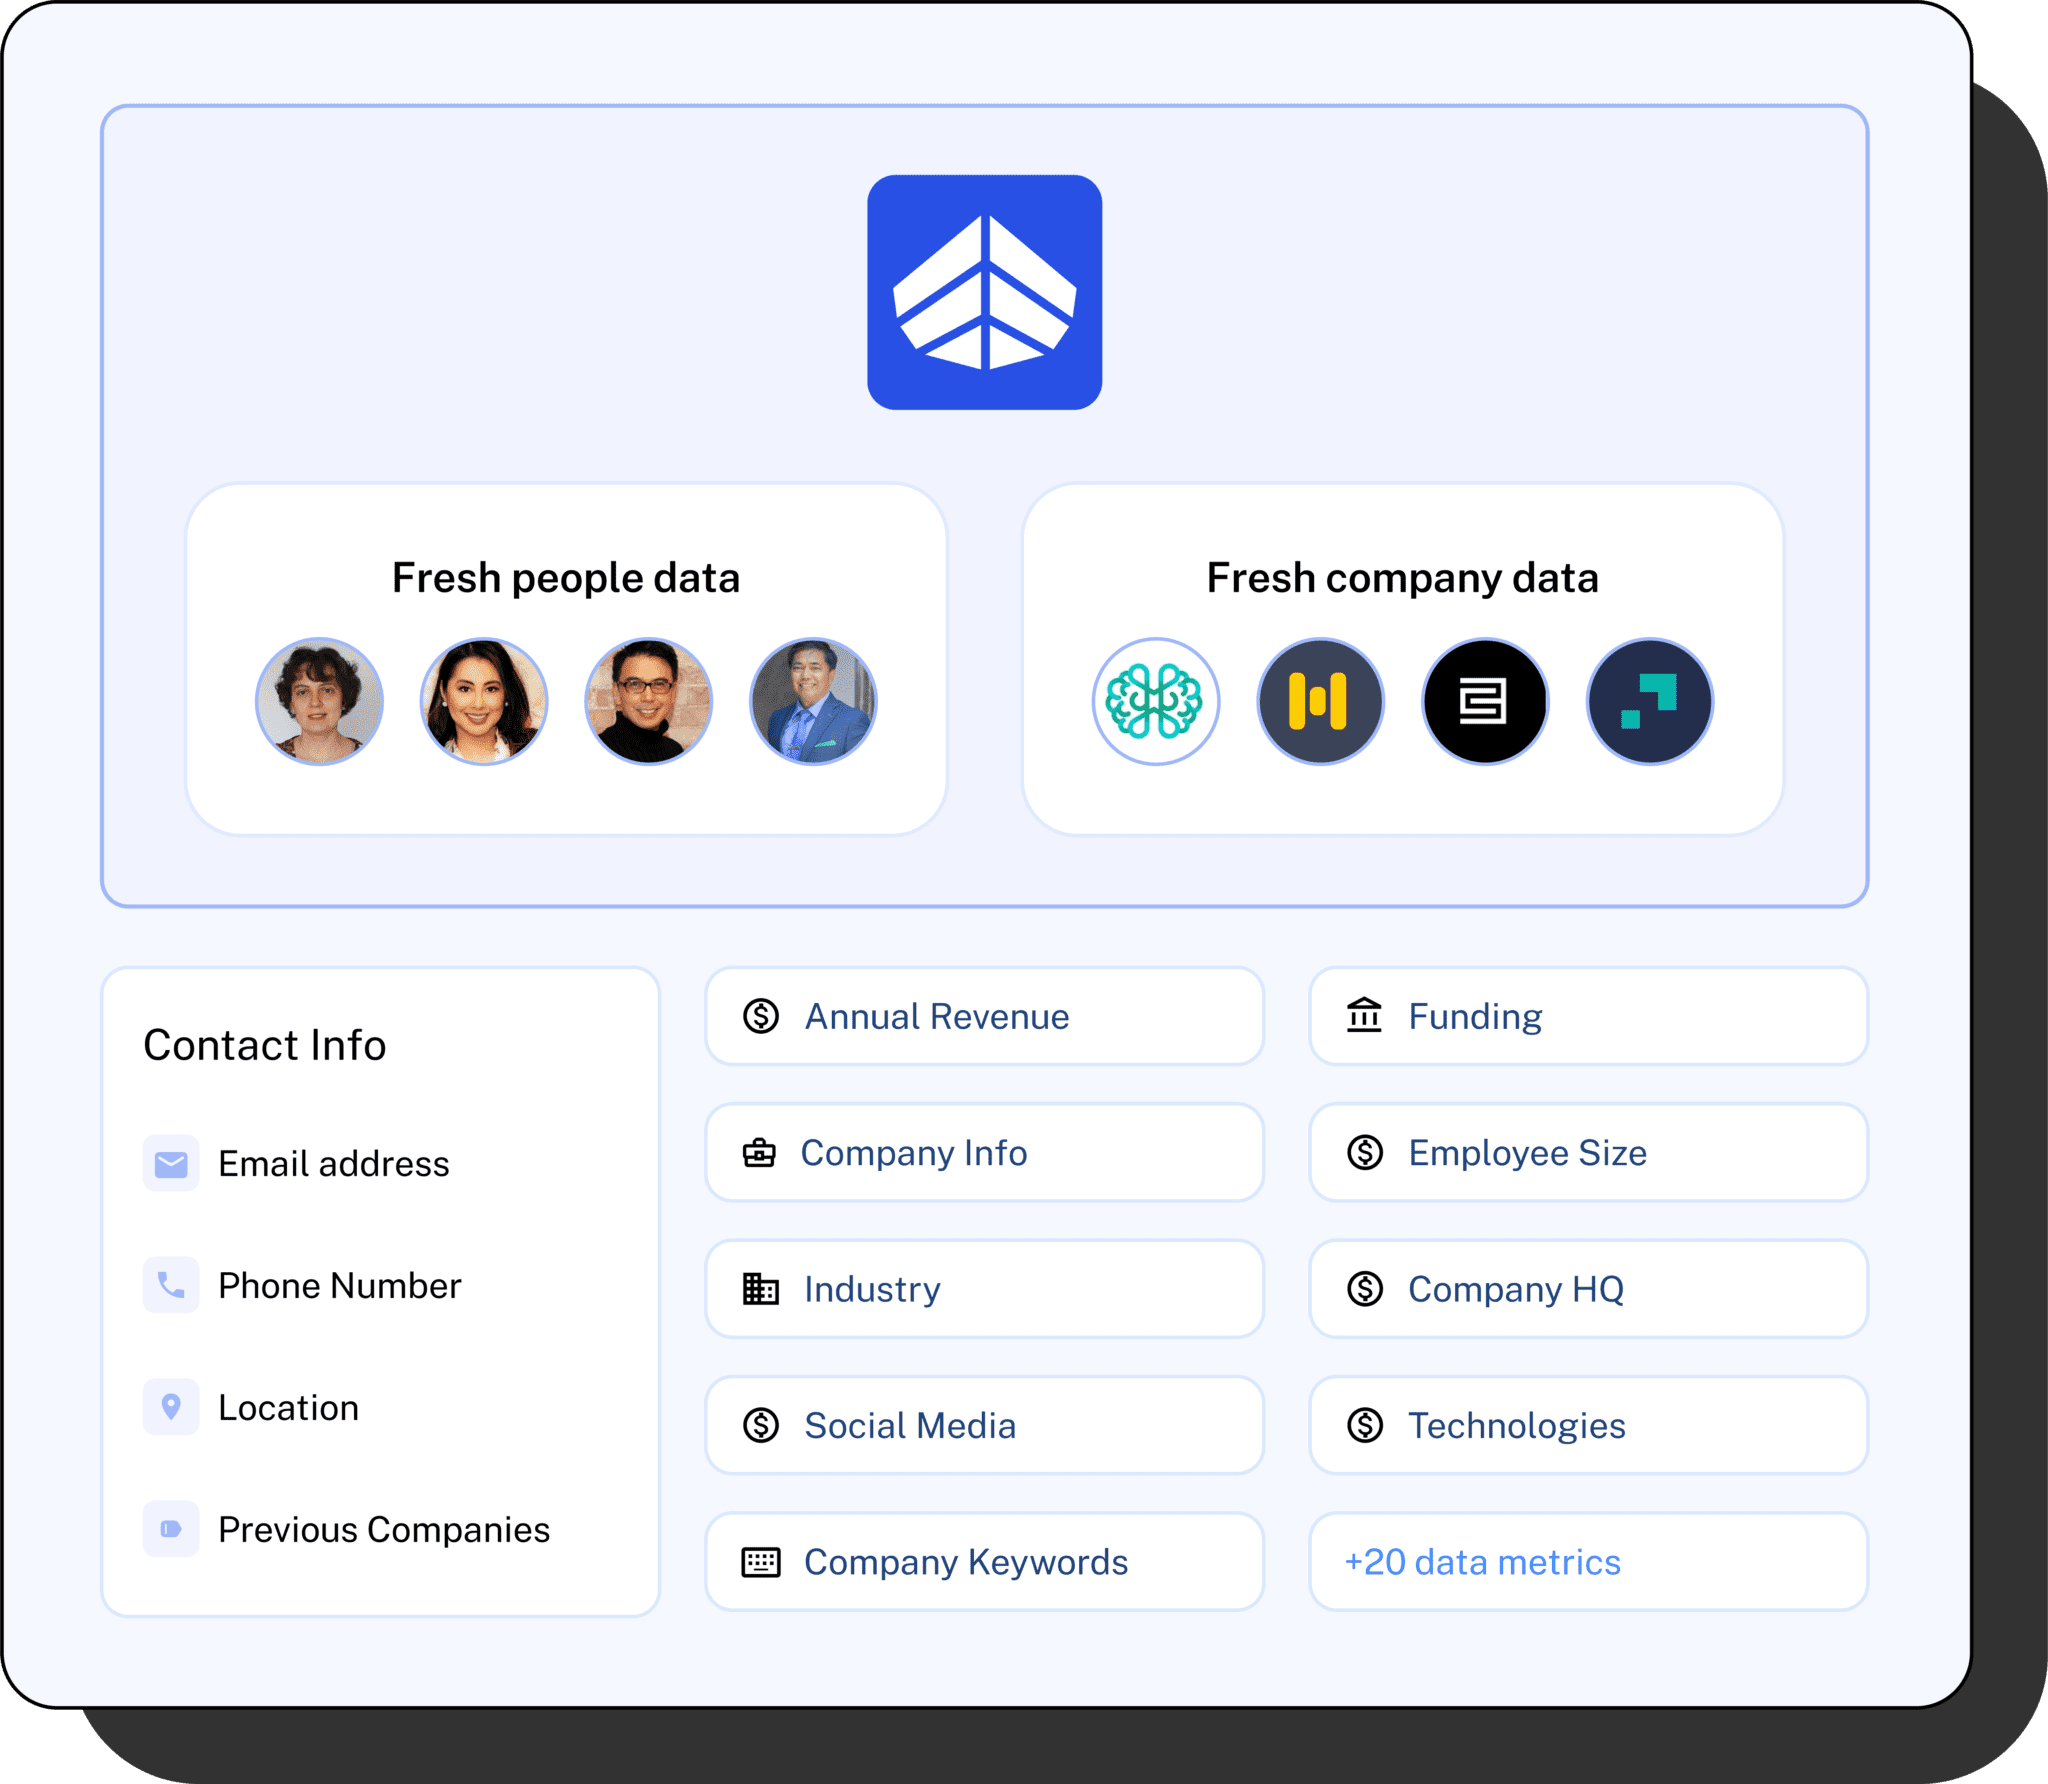Click the location pin icon
2048x1784 pixels.
[172, 1408]
